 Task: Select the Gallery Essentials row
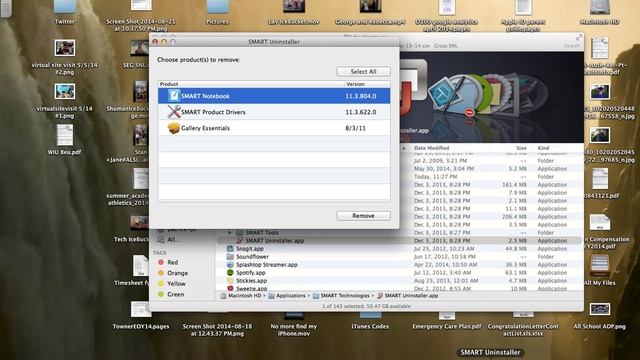pyautogui.click(x=274, y=128)
